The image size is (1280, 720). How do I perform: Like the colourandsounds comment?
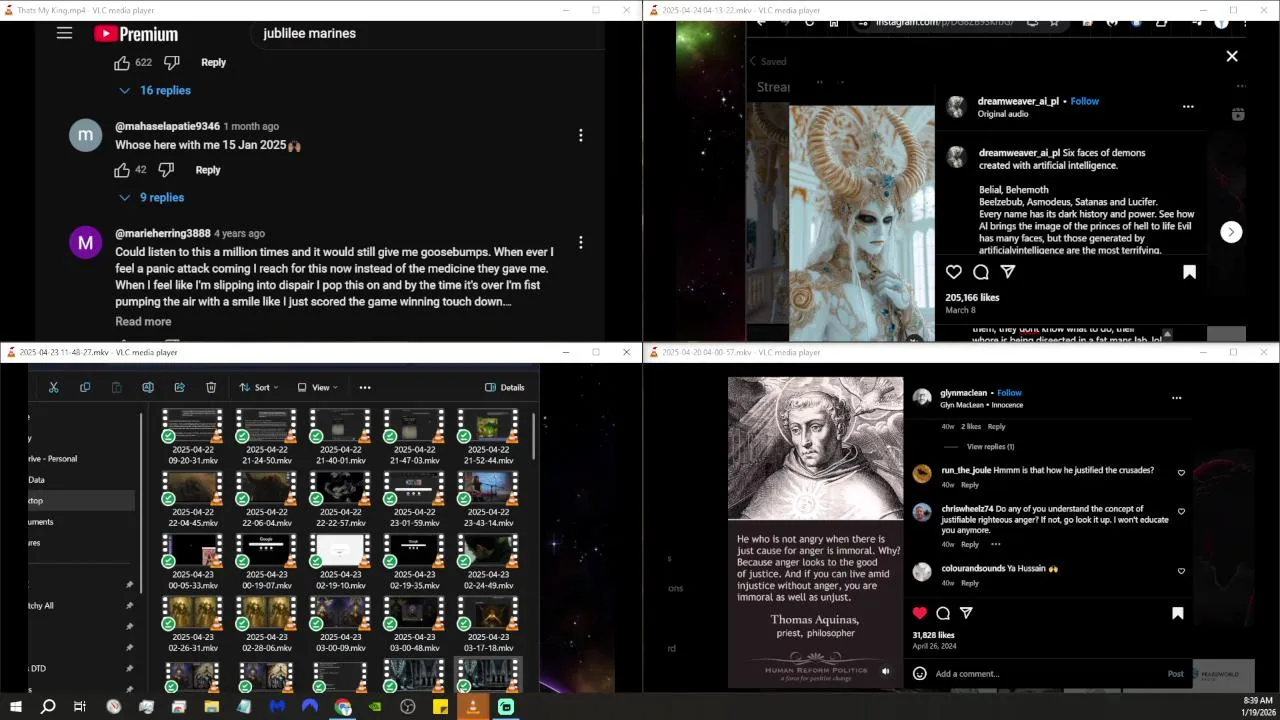(1181, 571)
